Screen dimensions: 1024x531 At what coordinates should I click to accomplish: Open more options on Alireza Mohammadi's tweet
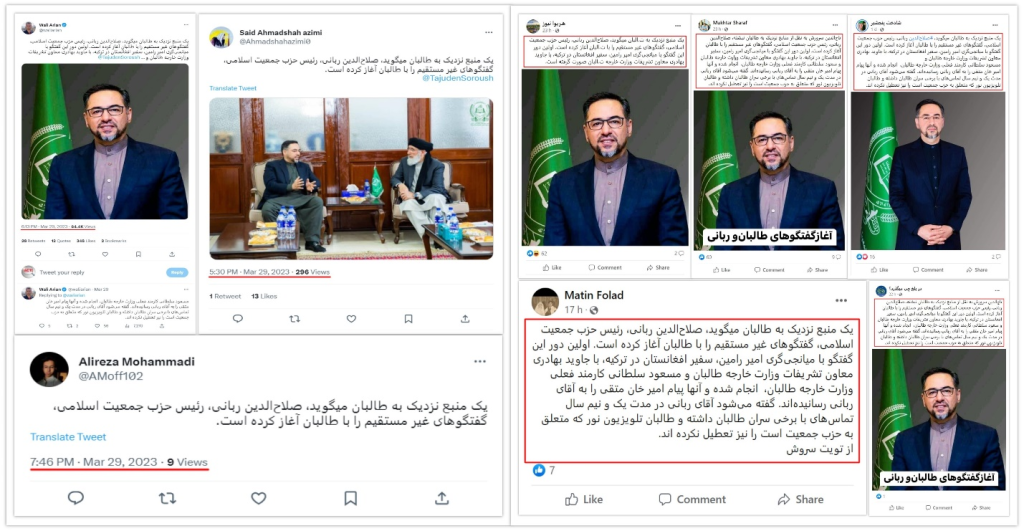480,361
